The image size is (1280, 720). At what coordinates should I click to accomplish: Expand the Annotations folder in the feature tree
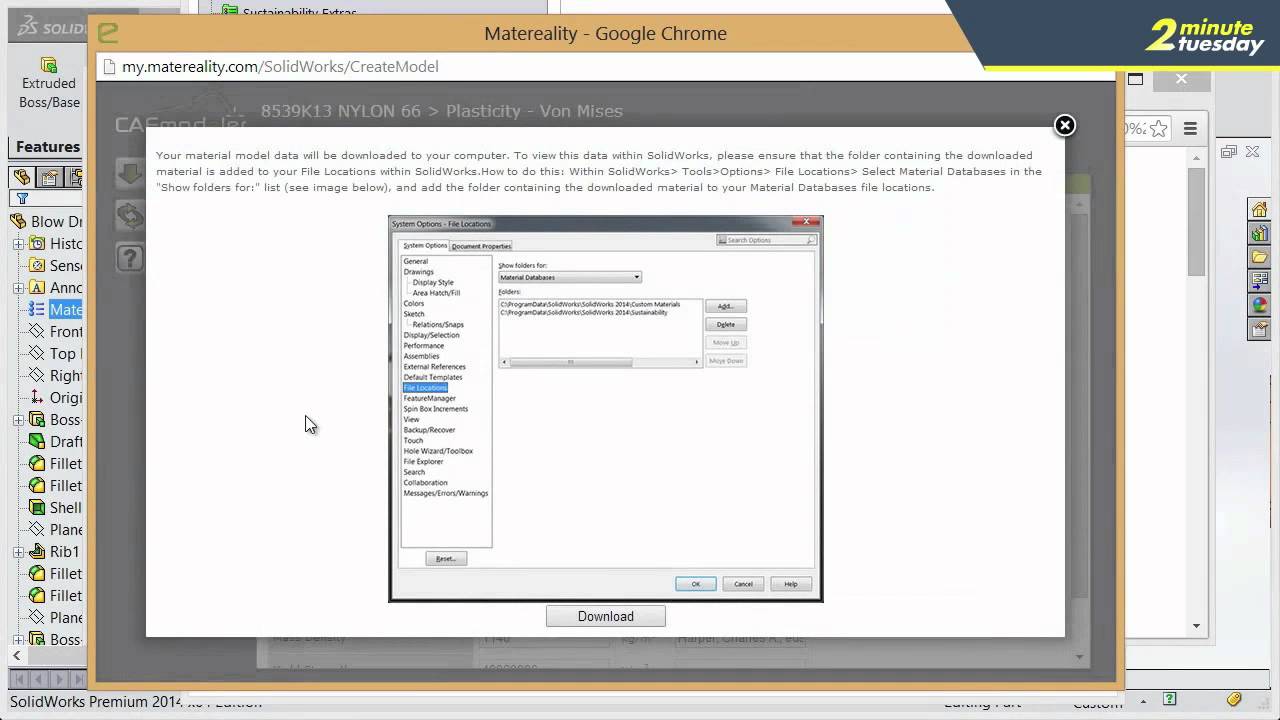coord(18,288)
